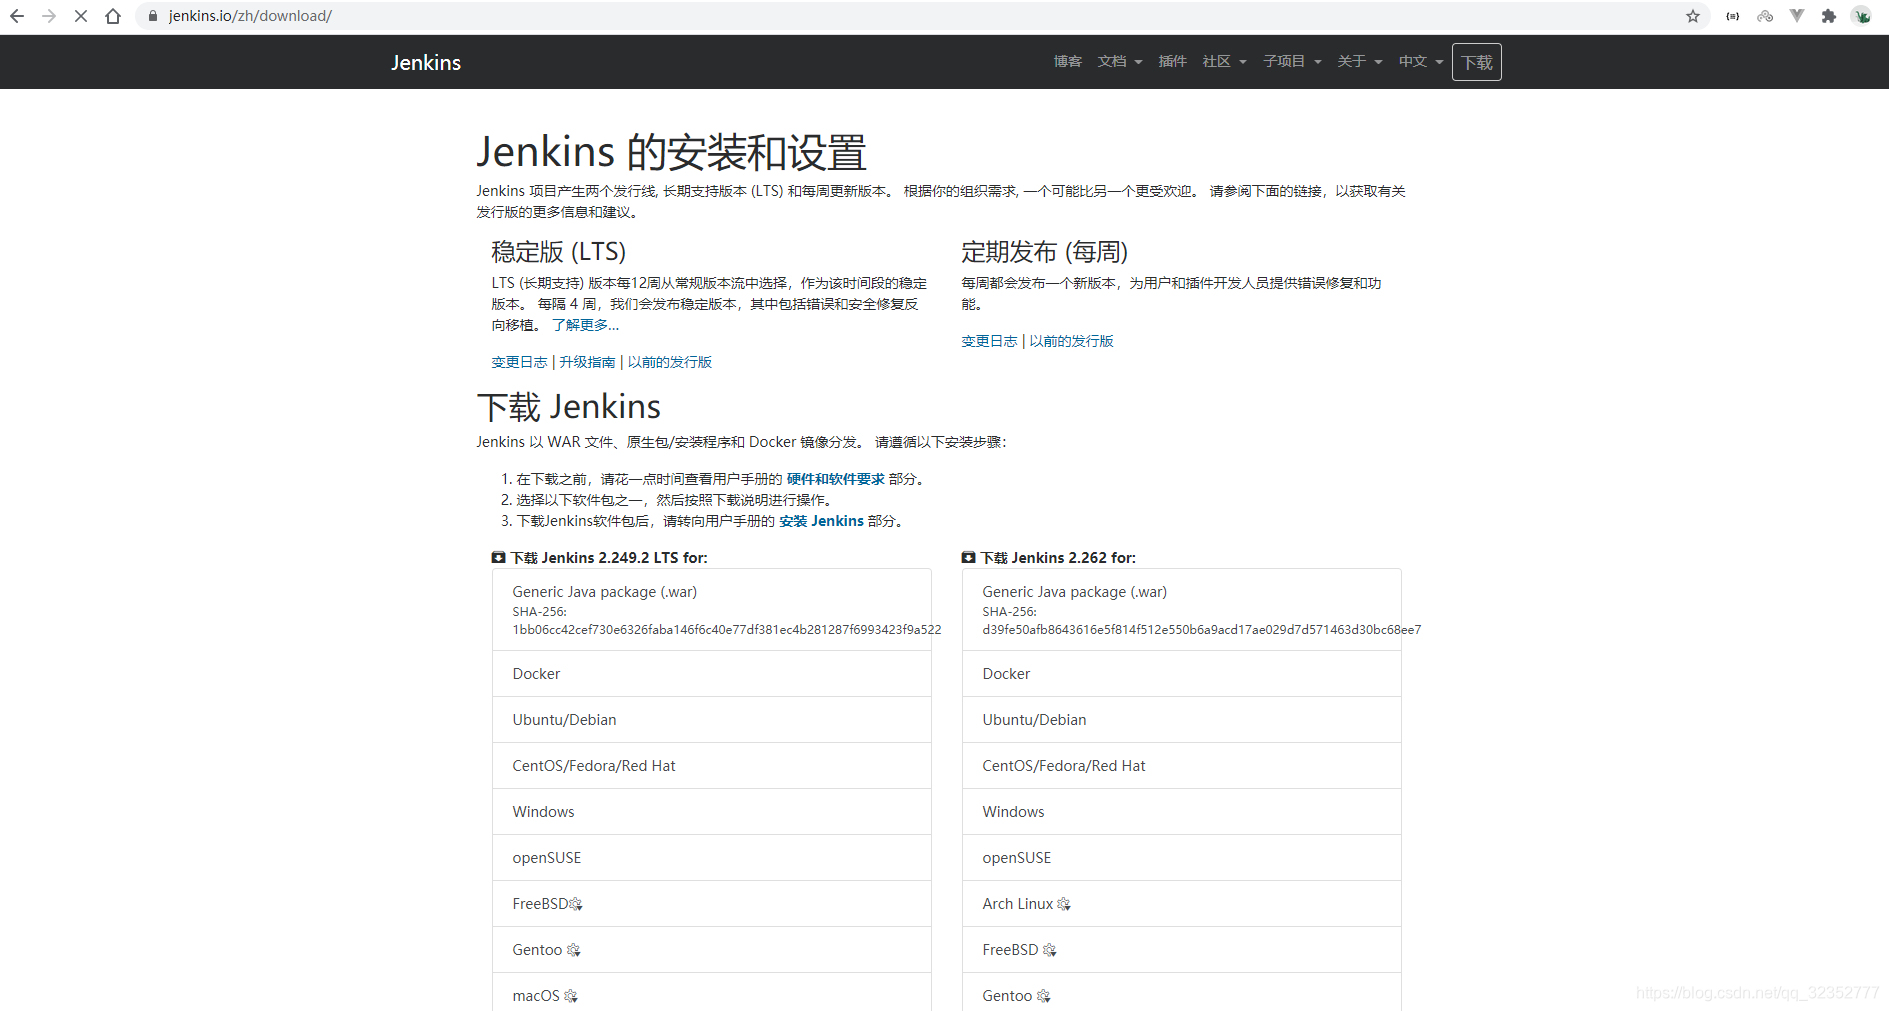Select Docker under the LTS downloads

[712, 674]
